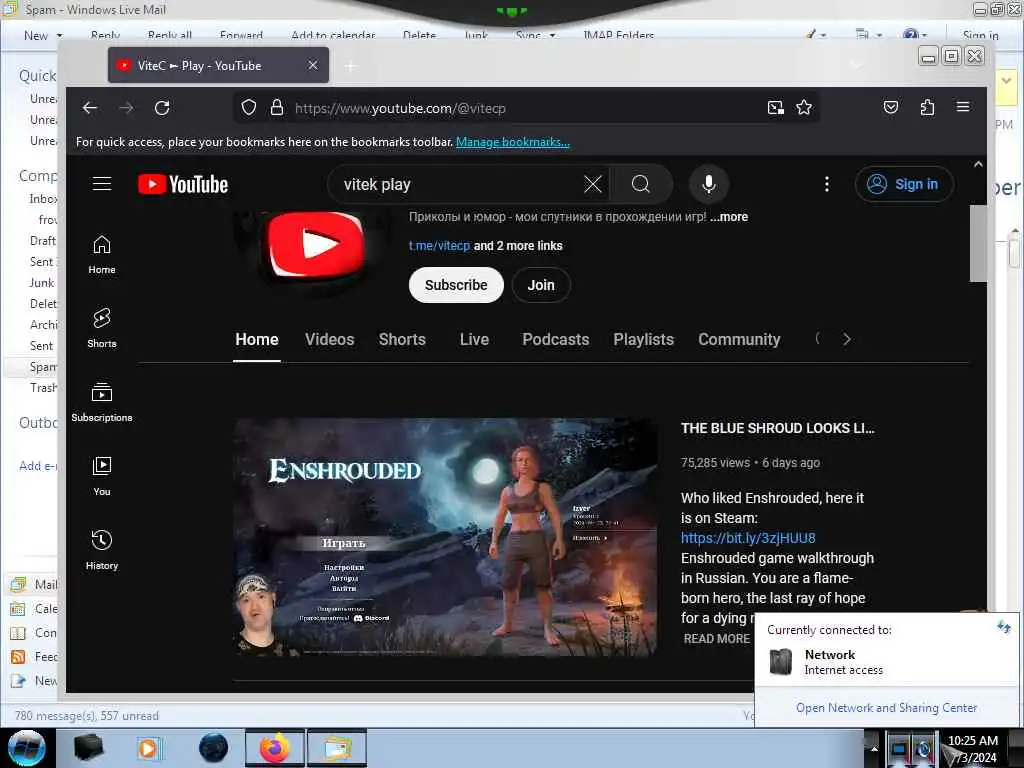Open the media player taskbar icon

pyautogui.click(x=148, y=748)
